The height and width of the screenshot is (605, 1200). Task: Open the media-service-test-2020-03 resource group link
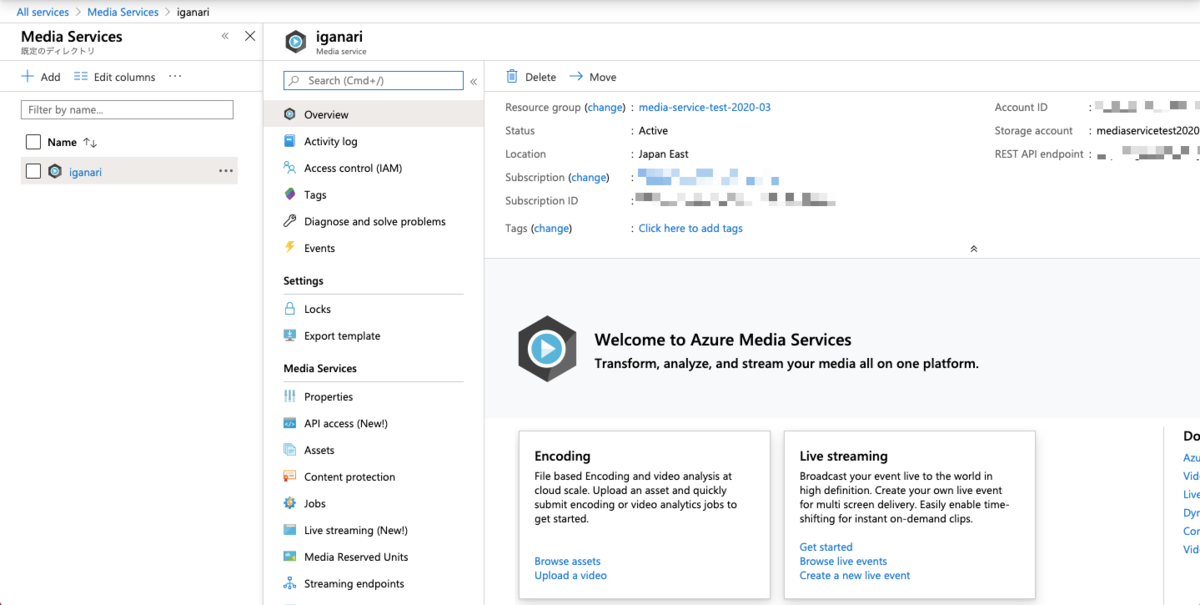704,107
